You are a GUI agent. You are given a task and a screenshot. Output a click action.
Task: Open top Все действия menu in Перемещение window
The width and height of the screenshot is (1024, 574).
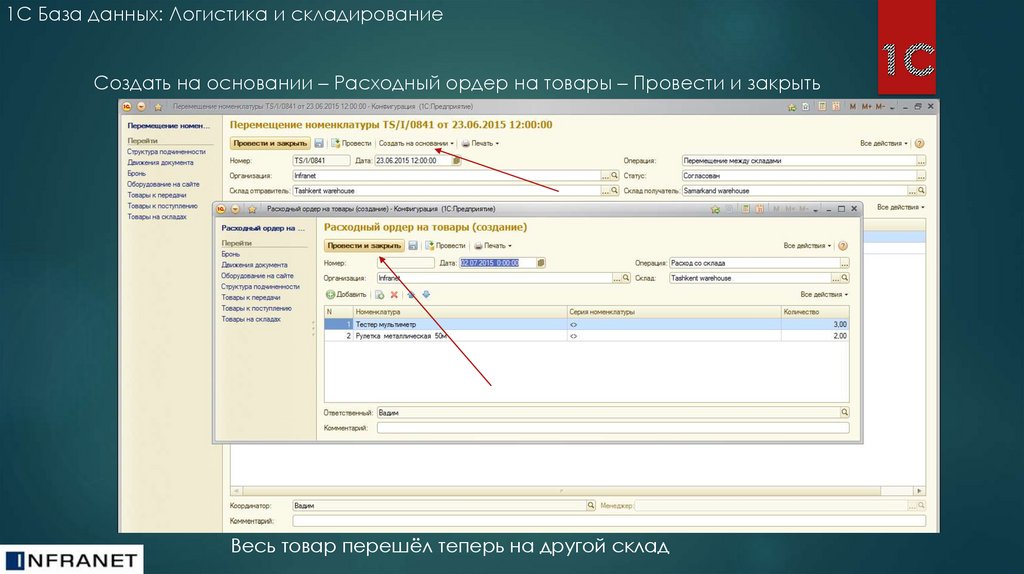pos(884,143)
